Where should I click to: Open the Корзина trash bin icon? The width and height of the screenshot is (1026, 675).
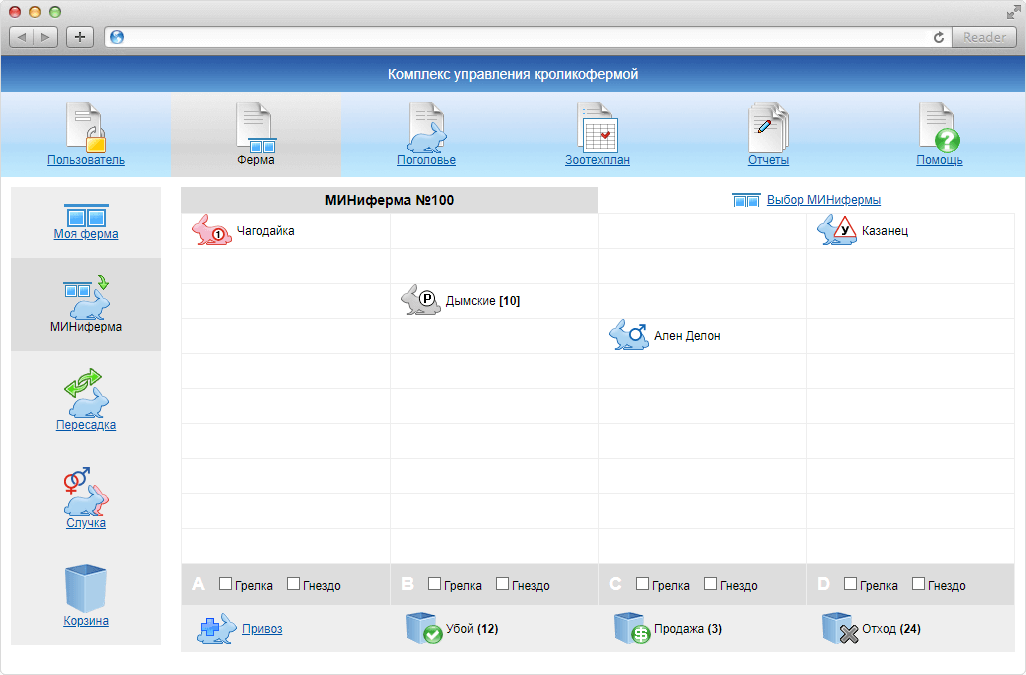coord(86,589)
